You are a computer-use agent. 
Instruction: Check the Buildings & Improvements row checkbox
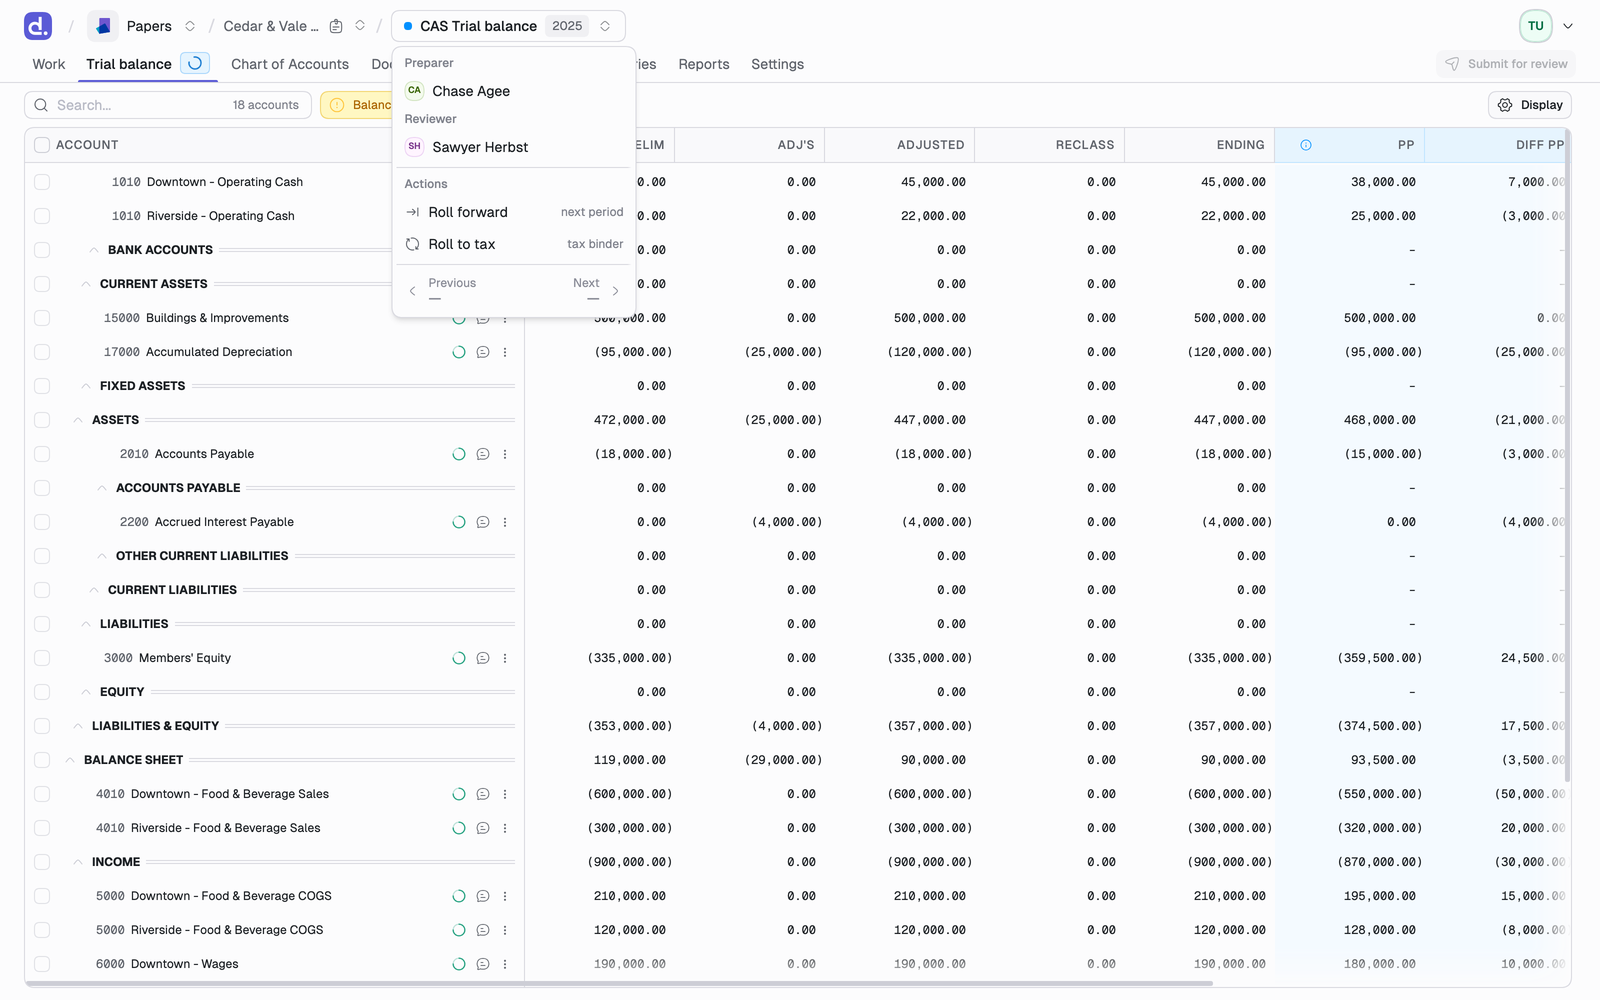click(42, 318)
